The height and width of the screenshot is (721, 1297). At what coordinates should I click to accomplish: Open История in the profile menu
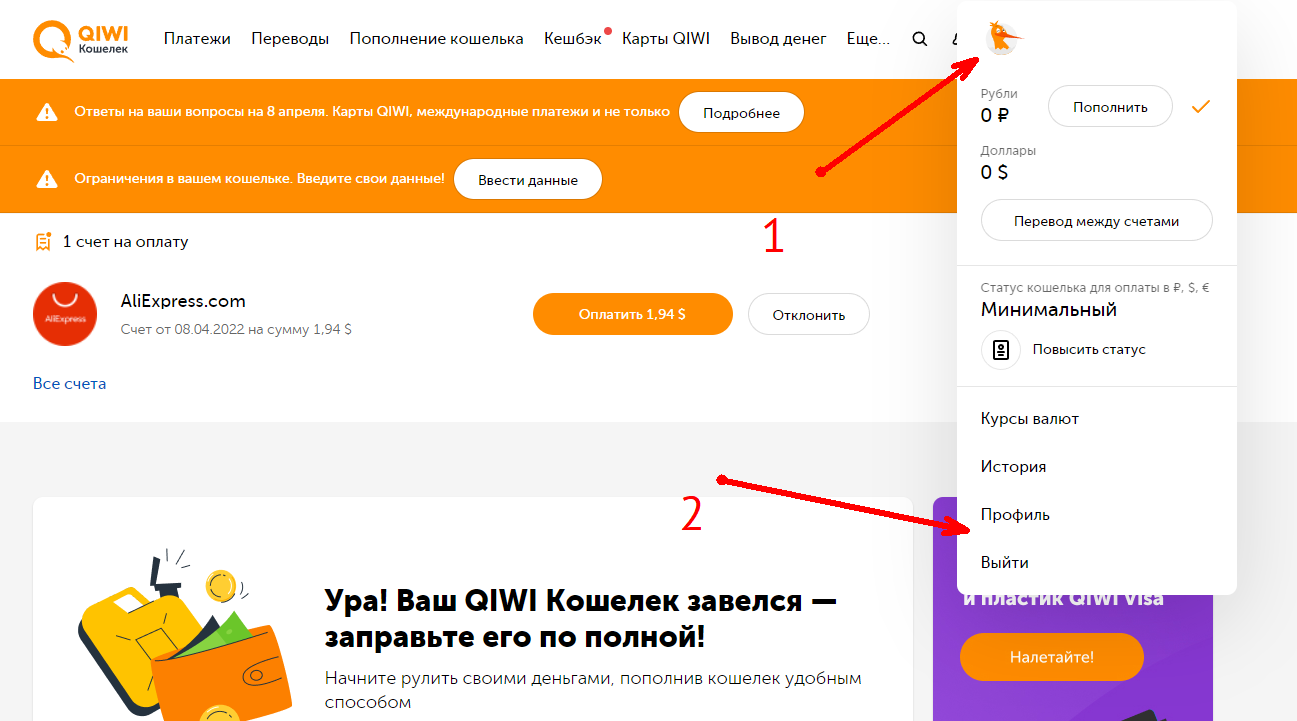pos(1013,467)
